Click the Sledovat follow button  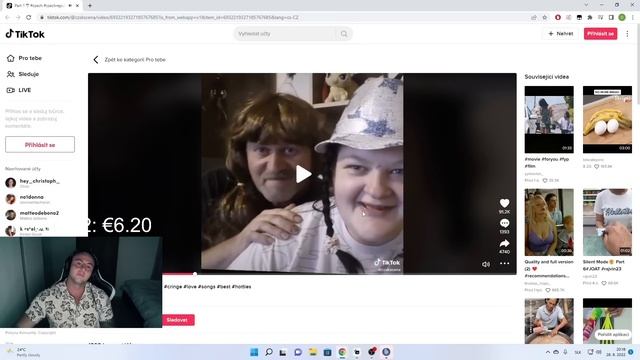point(178,320)
